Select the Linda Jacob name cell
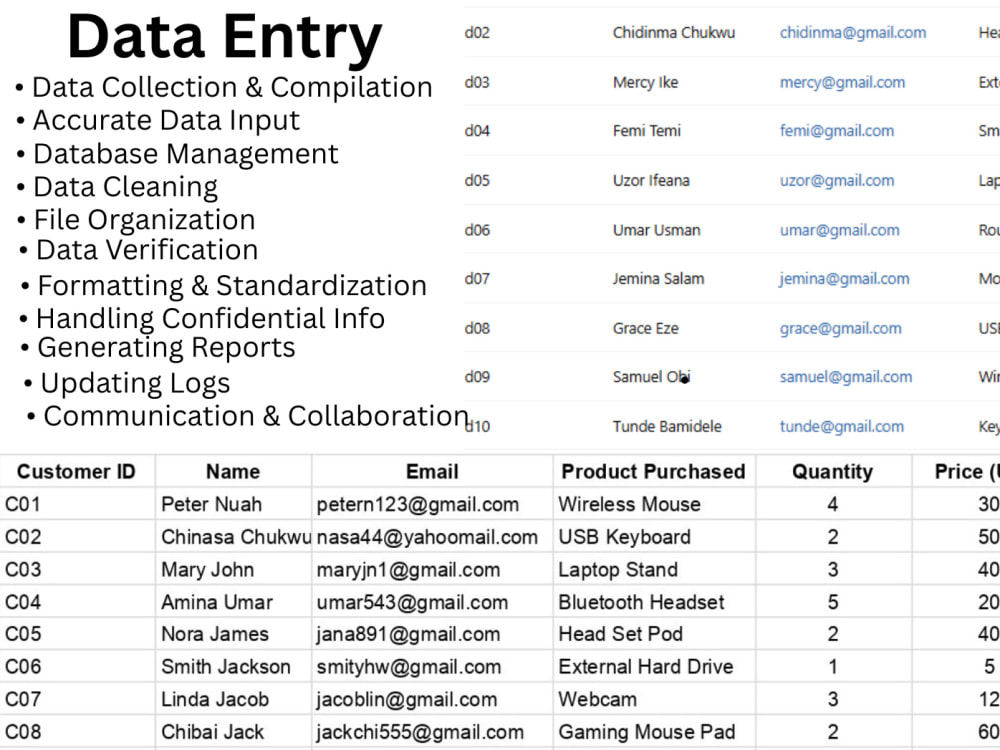The width and height of the screenshot is (1000, 750). tap(233, 699)
